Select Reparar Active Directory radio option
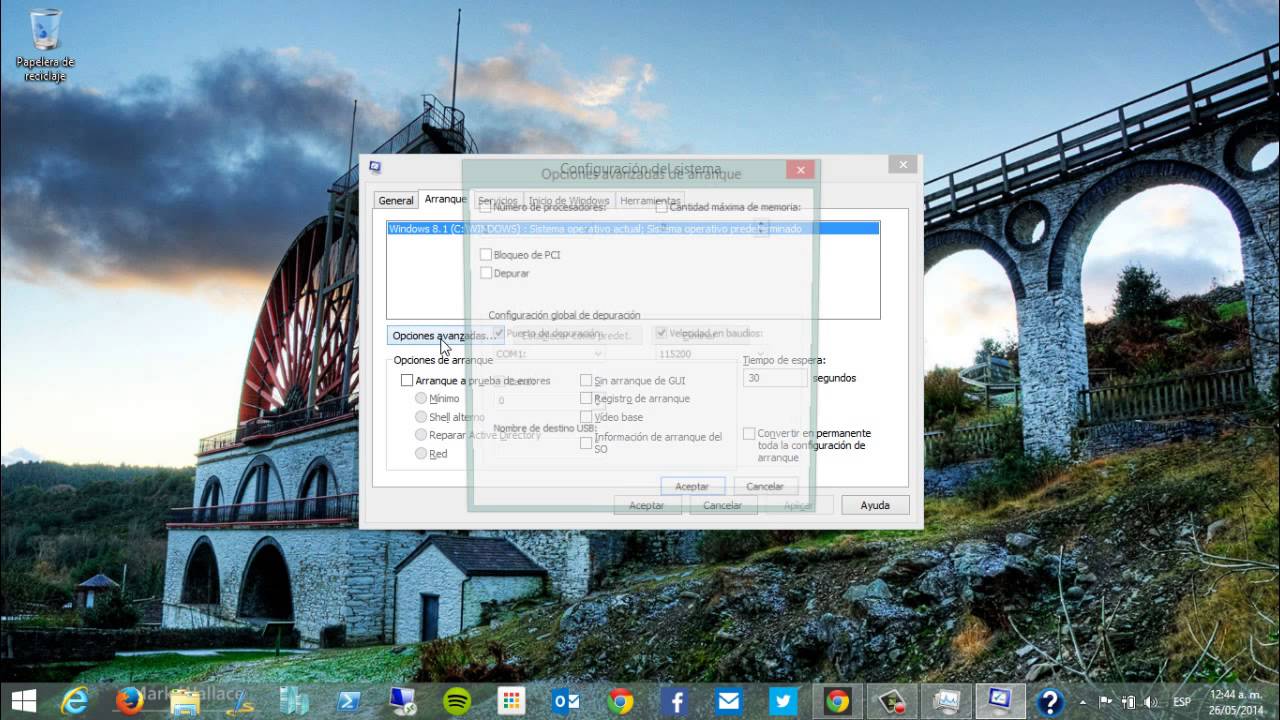Screen dimensions: 1280x720 [421, 435]
